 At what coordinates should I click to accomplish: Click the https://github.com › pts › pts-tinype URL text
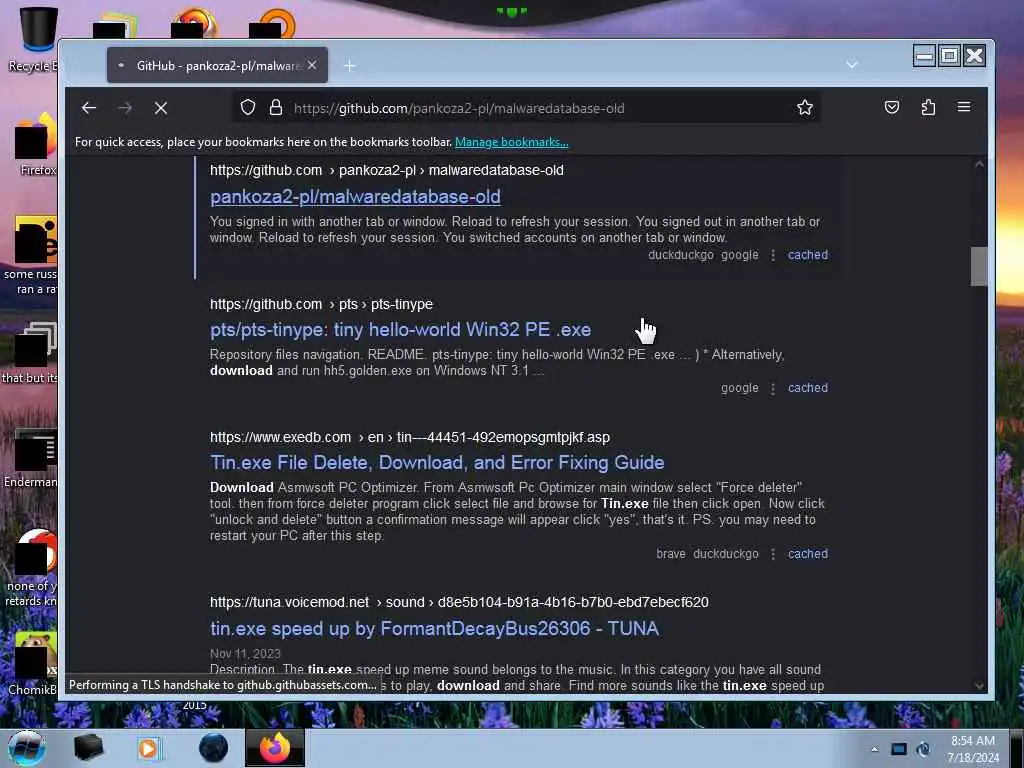(321, 304)
